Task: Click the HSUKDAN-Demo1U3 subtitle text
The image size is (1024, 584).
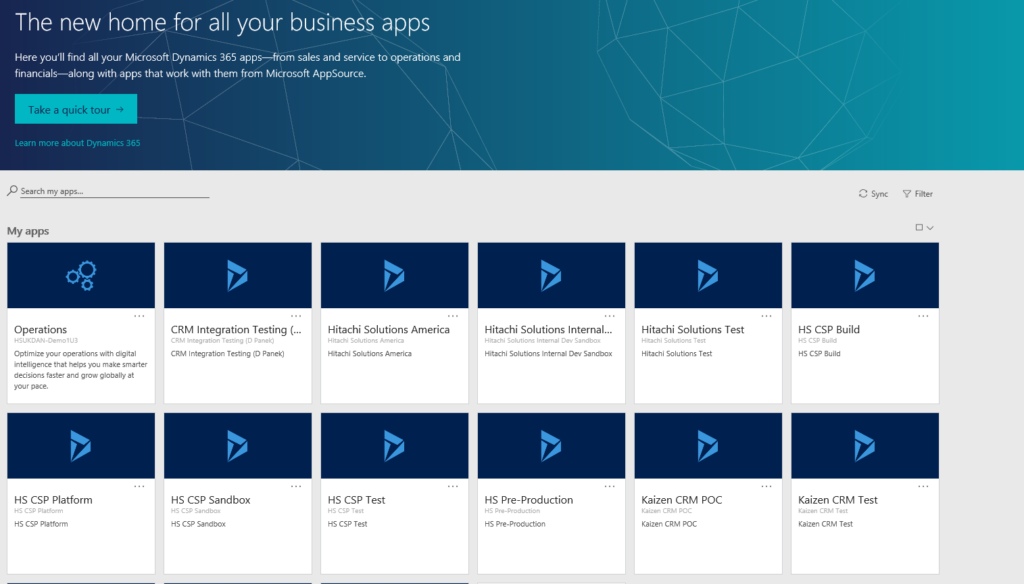Action: pos(46,340)
